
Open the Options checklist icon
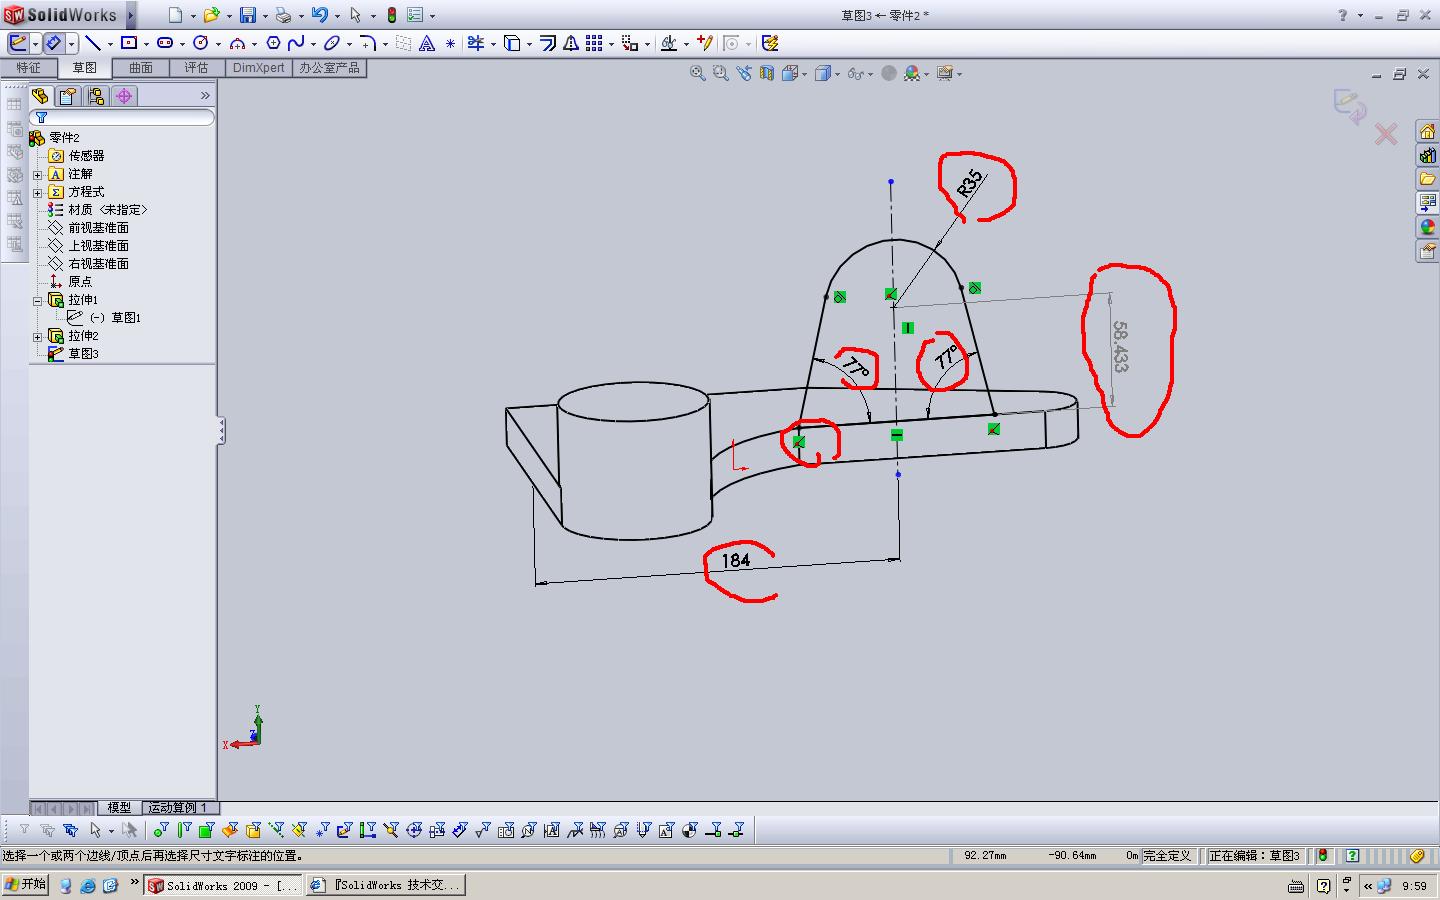point(415,15)
